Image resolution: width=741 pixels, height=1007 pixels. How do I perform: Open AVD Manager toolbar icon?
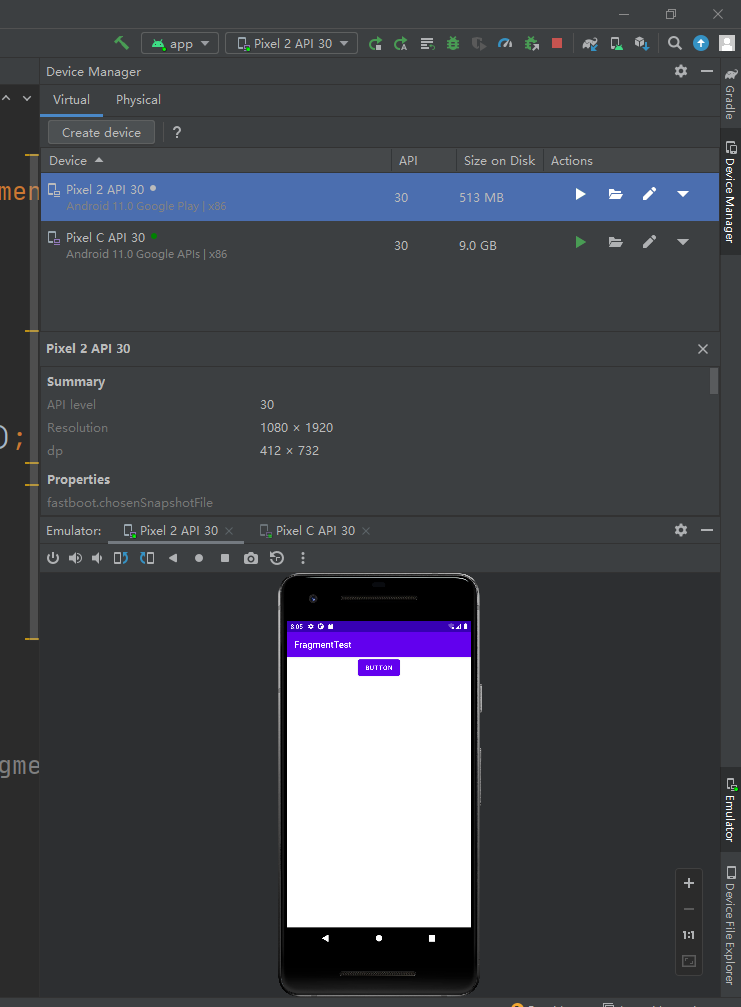click(x=616, y=43)
